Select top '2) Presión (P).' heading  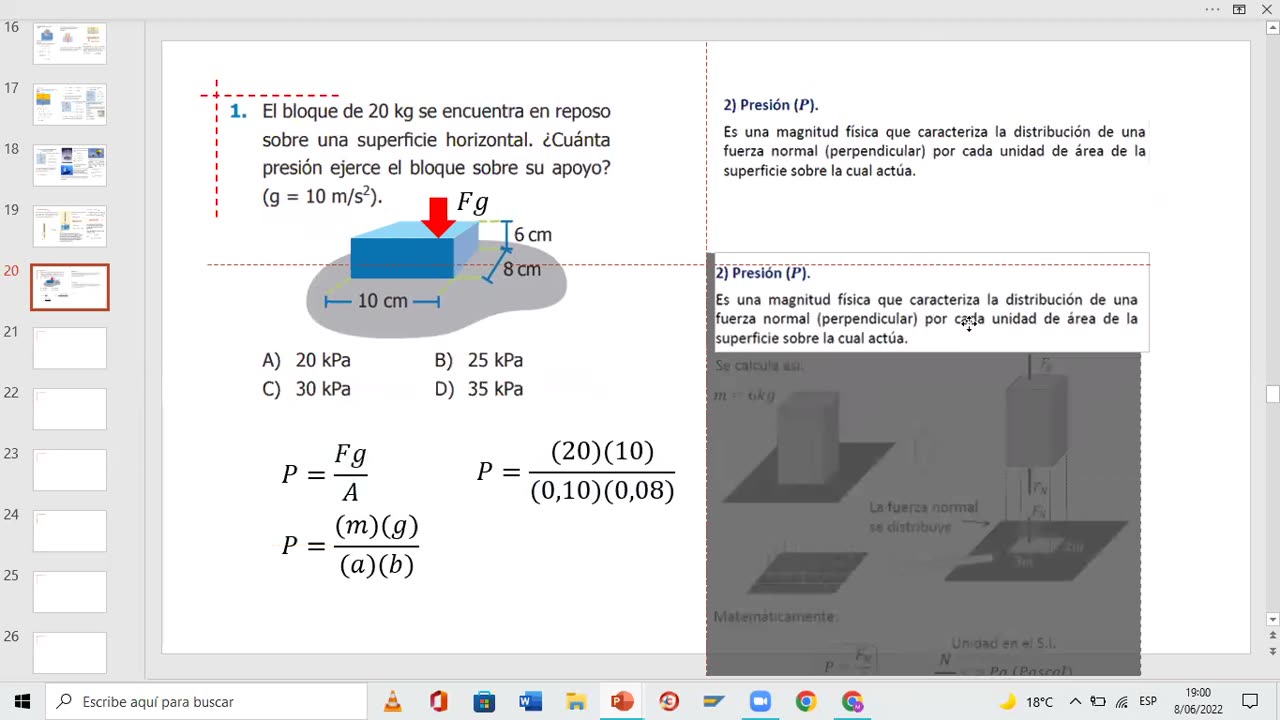[x=771, y=105]
